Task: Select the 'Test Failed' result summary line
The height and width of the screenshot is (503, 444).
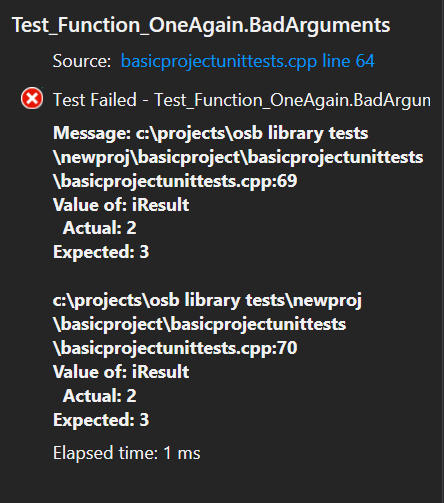Action: click(x=242, y=100)
